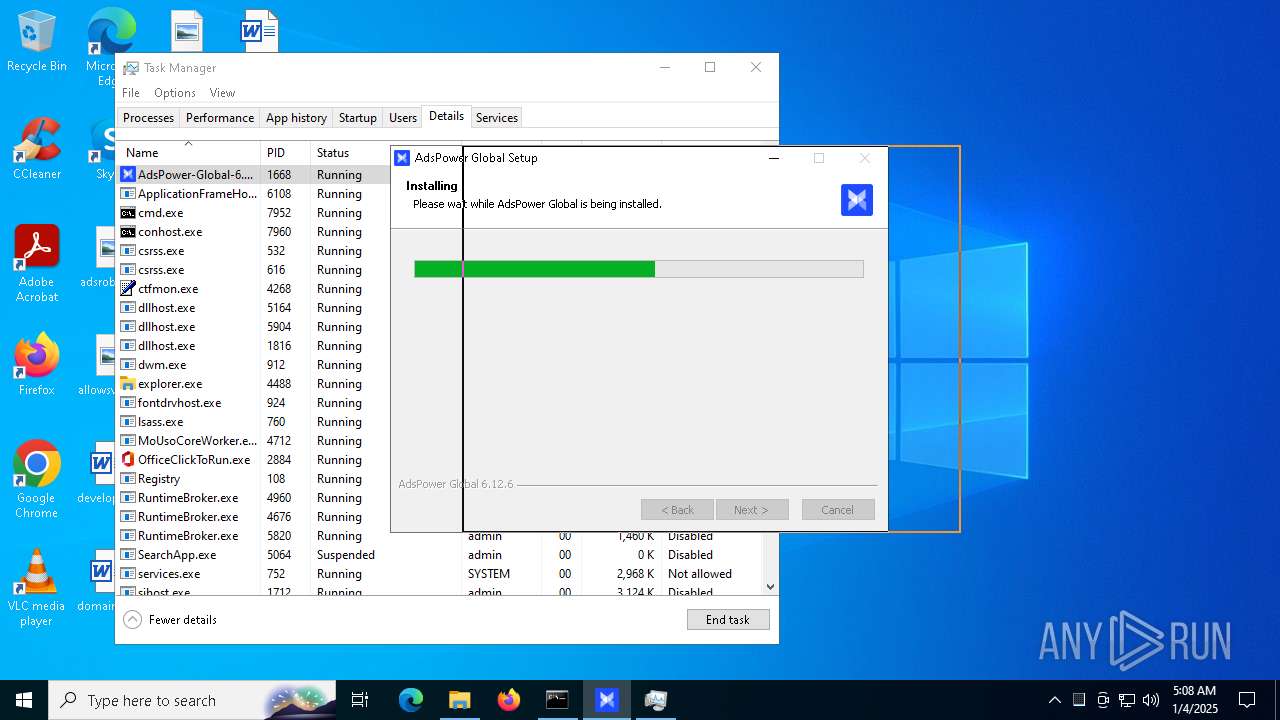Select the ctfmon.exe process
Image resolution: width=1280 pixels, height=720 pixels.
[254, 289]
